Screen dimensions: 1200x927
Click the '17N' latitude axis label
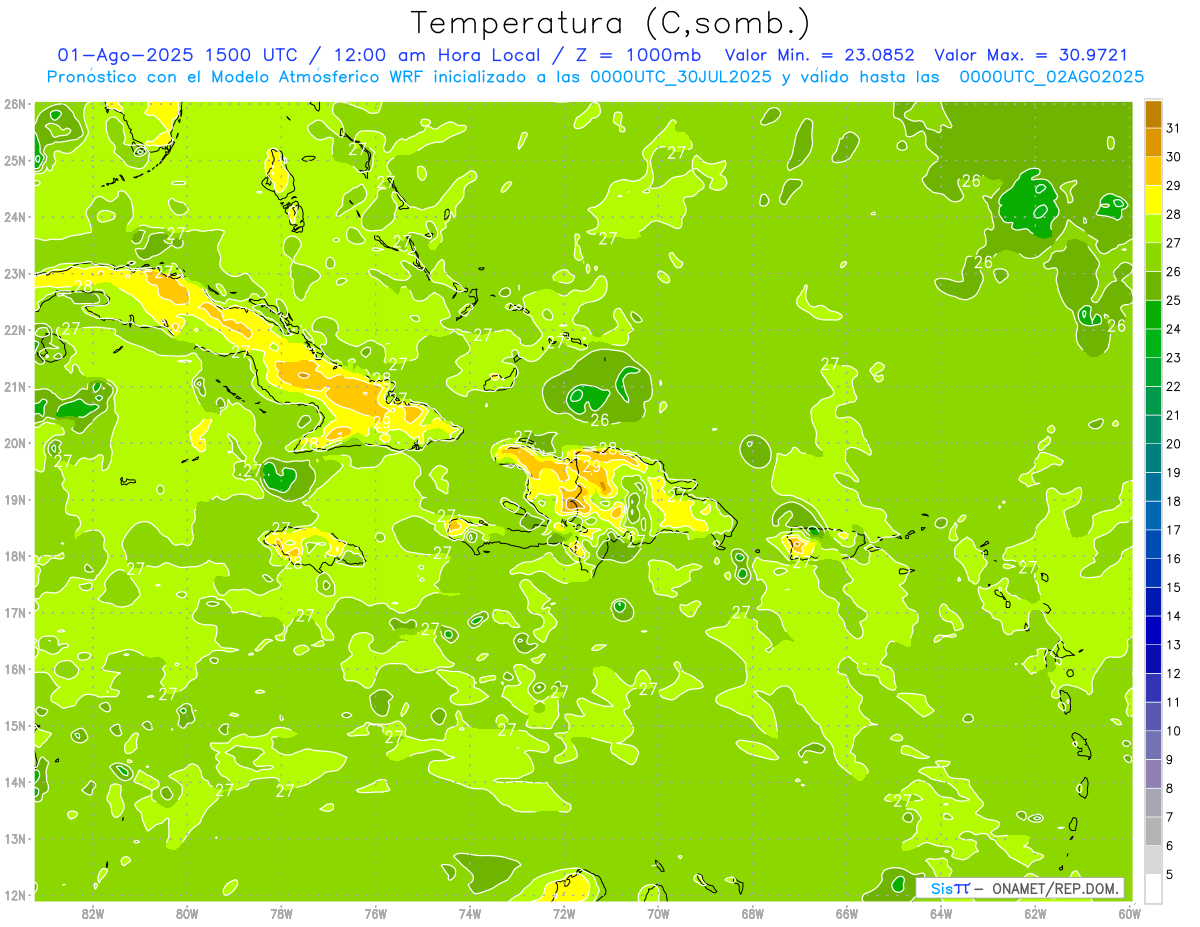pyautogui.click(x=15, y=613)
